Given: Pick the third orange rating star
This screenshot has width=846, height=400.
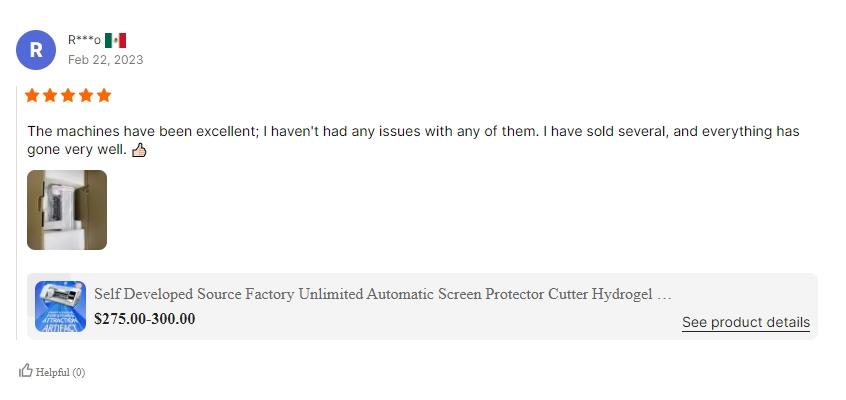Looking at the screenshot, I should tap(68, 96).
